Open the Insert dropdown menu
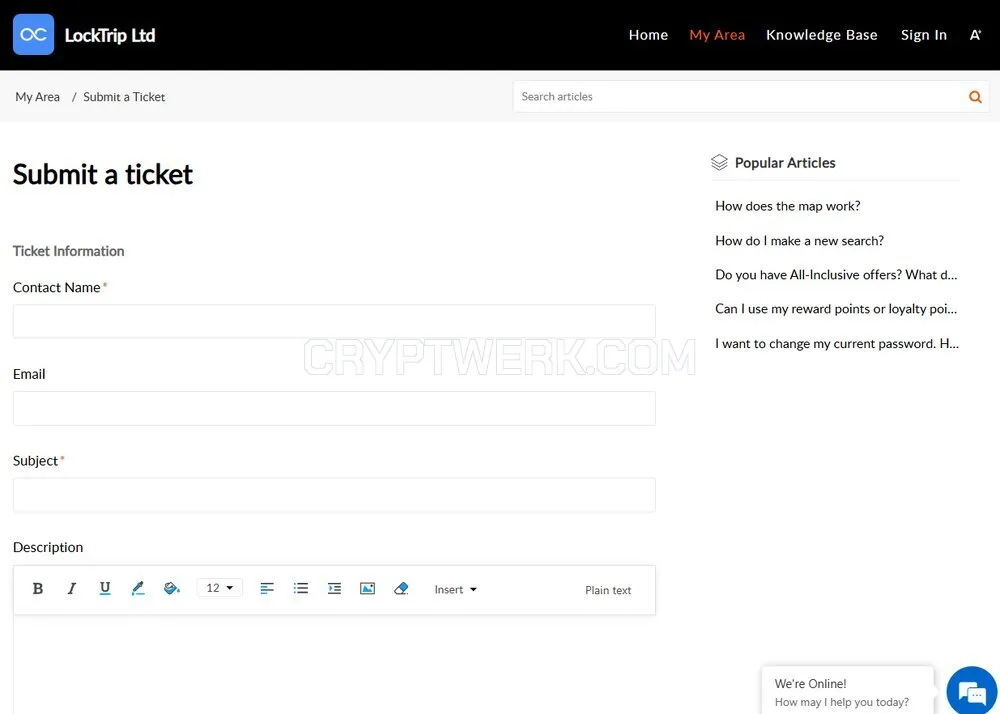This screenshot has height=714, width=1000. click(455, 590)
